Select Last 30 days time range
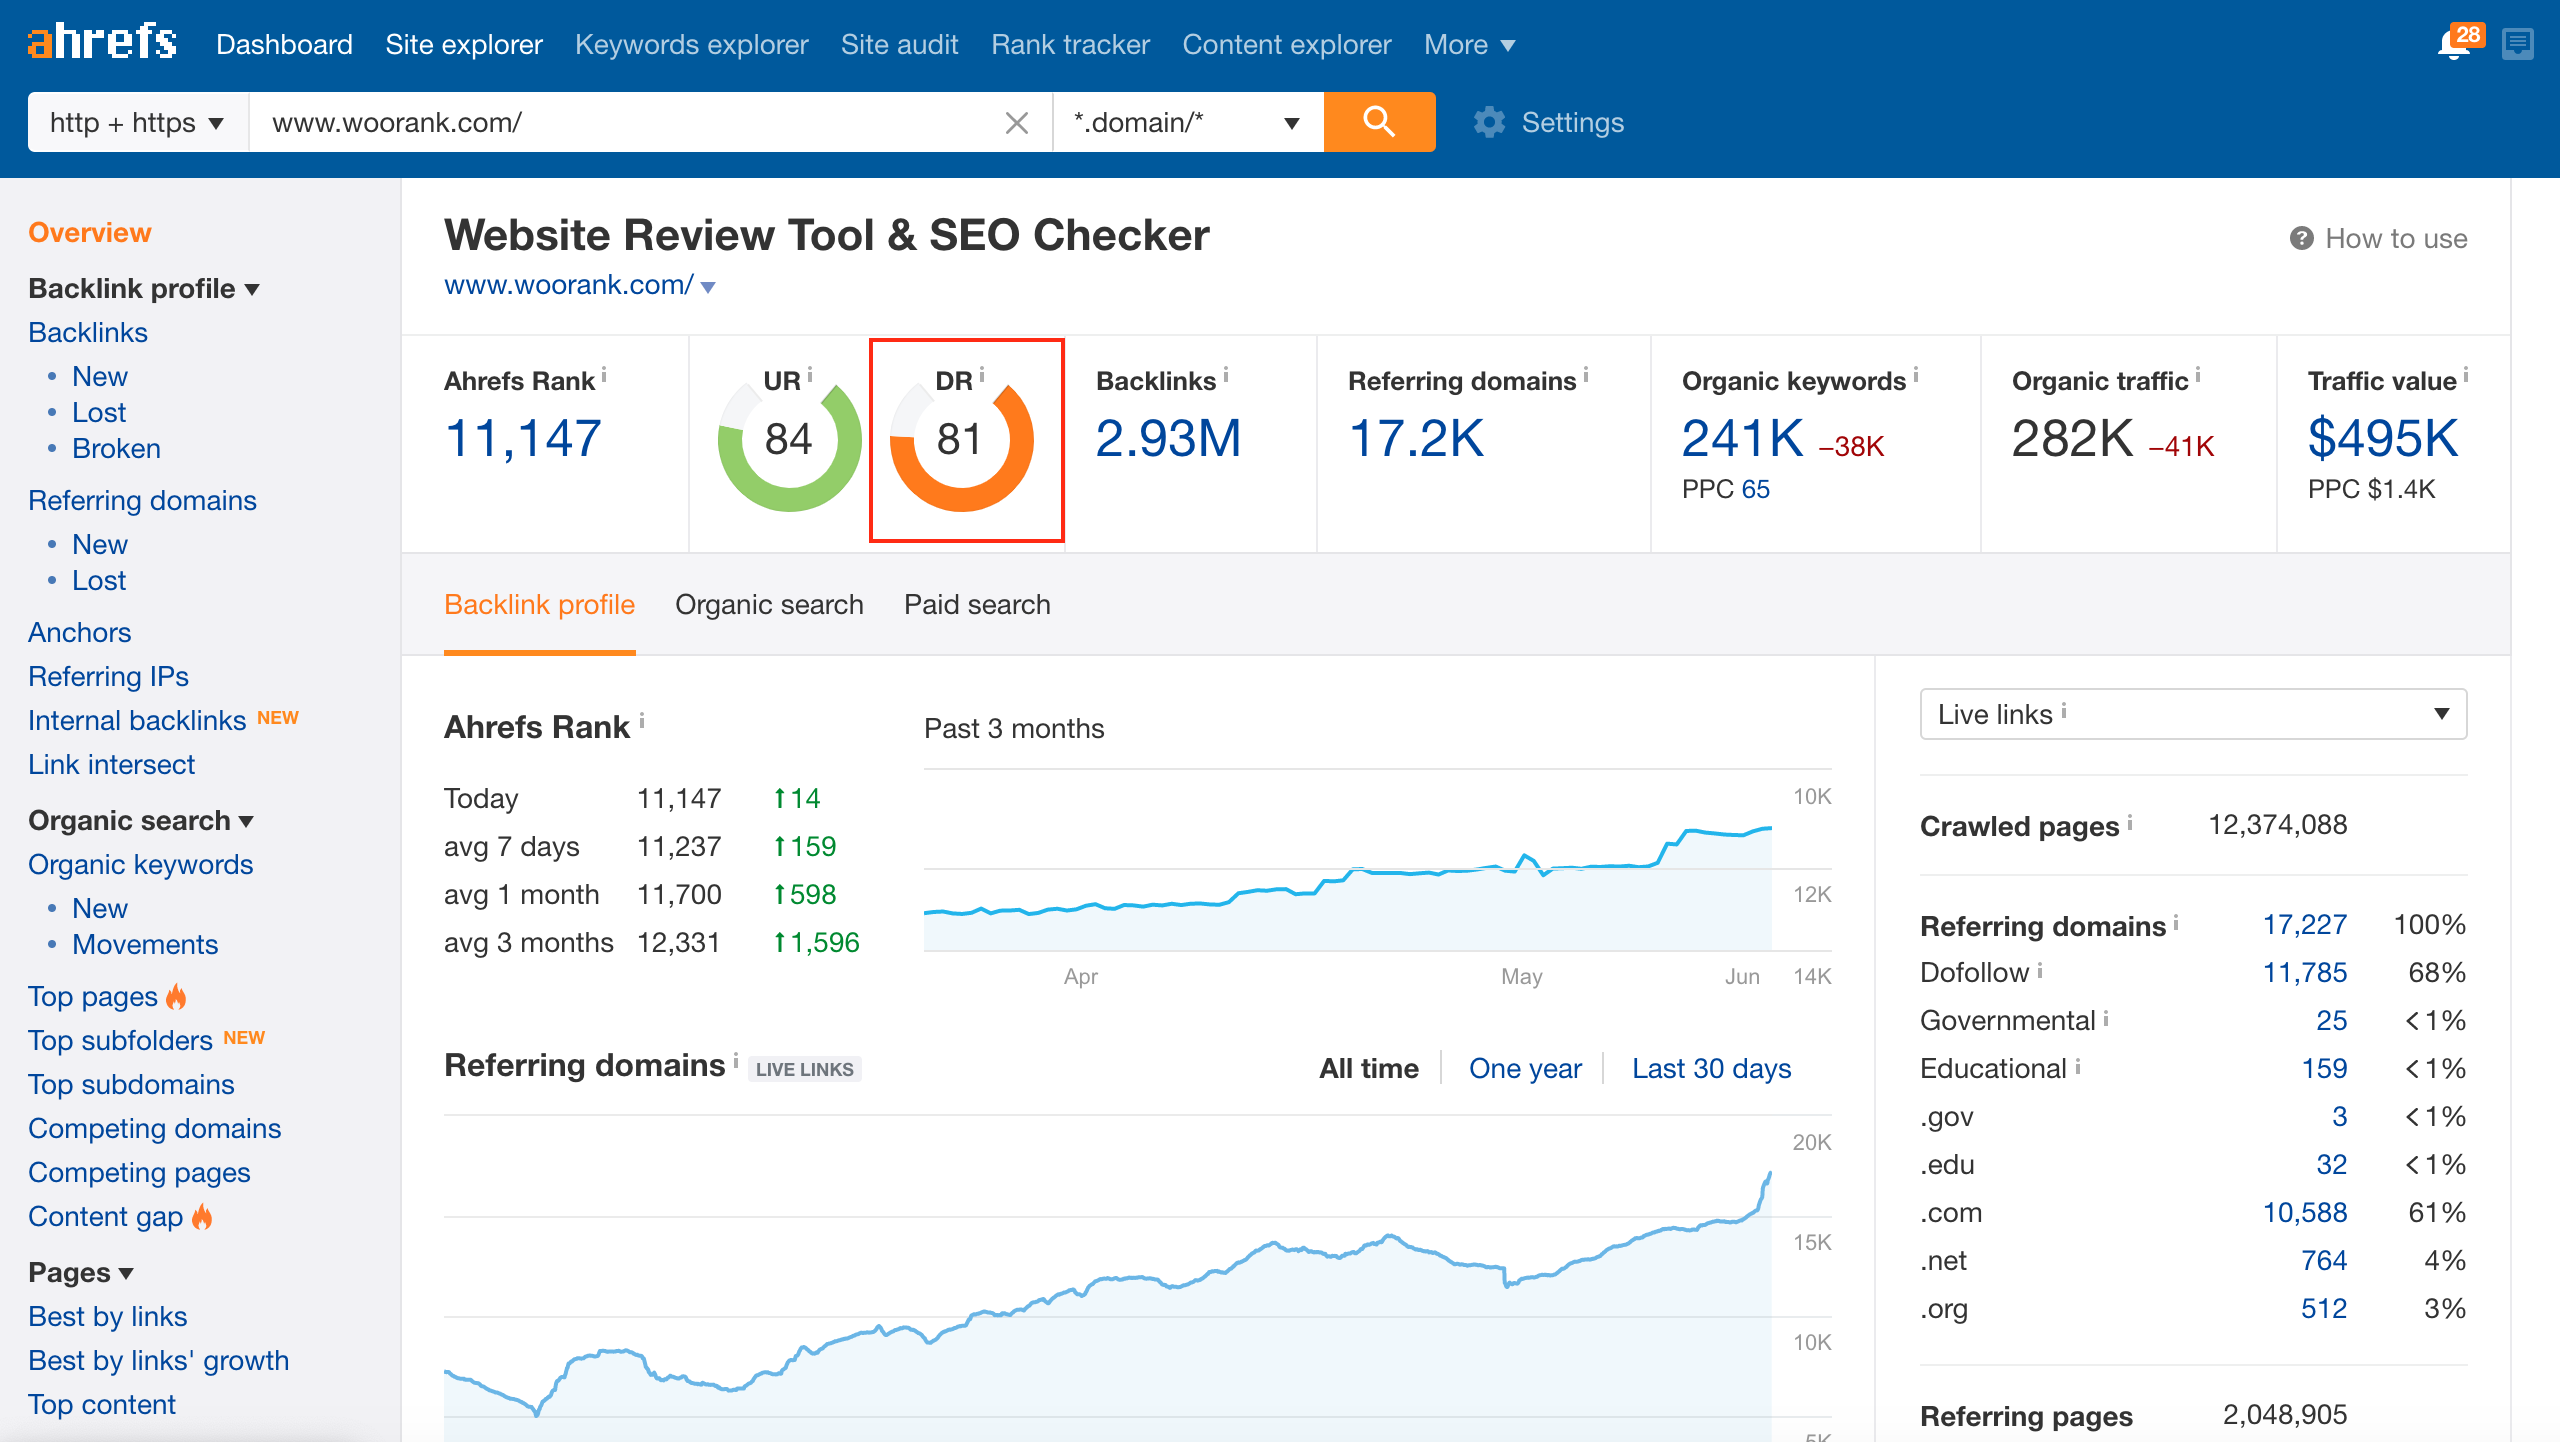This screenshot has width=2560, height=1442. pyautogui.click(x=1711, y=1068)
